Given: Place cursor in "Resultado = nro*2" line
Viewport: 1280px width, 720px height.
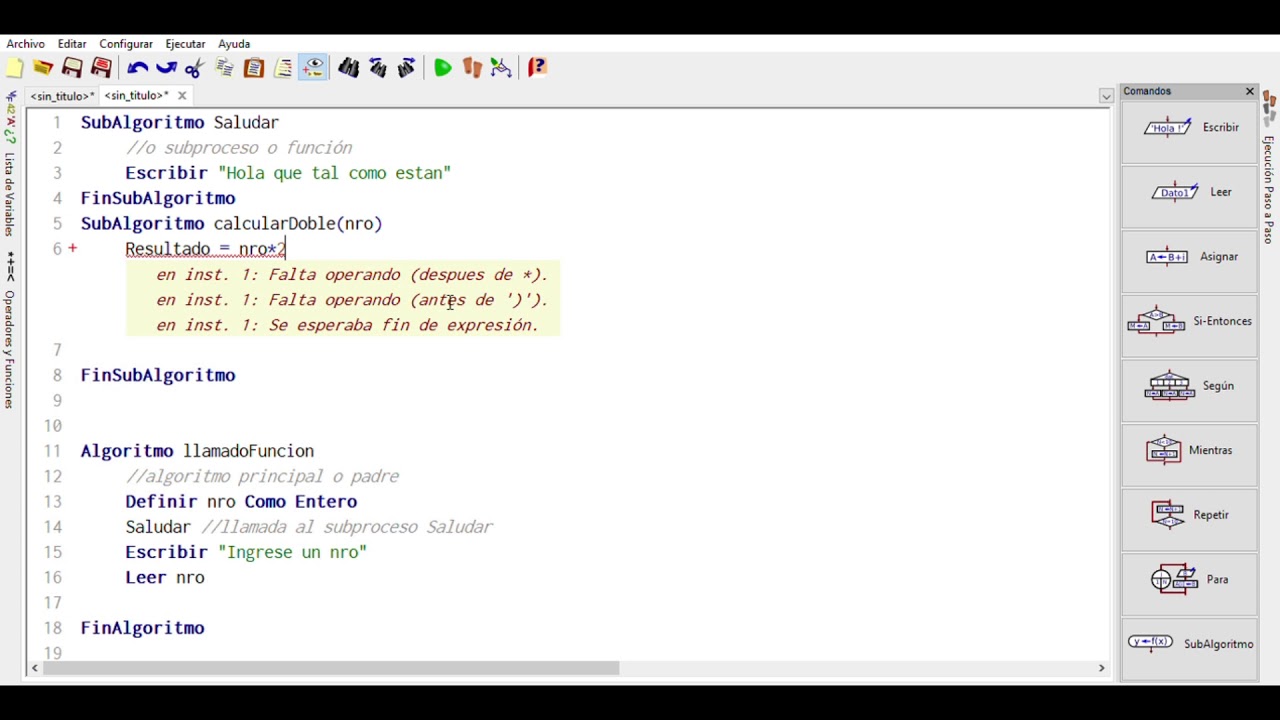Looking at the screenshot, I should (205, 249).
